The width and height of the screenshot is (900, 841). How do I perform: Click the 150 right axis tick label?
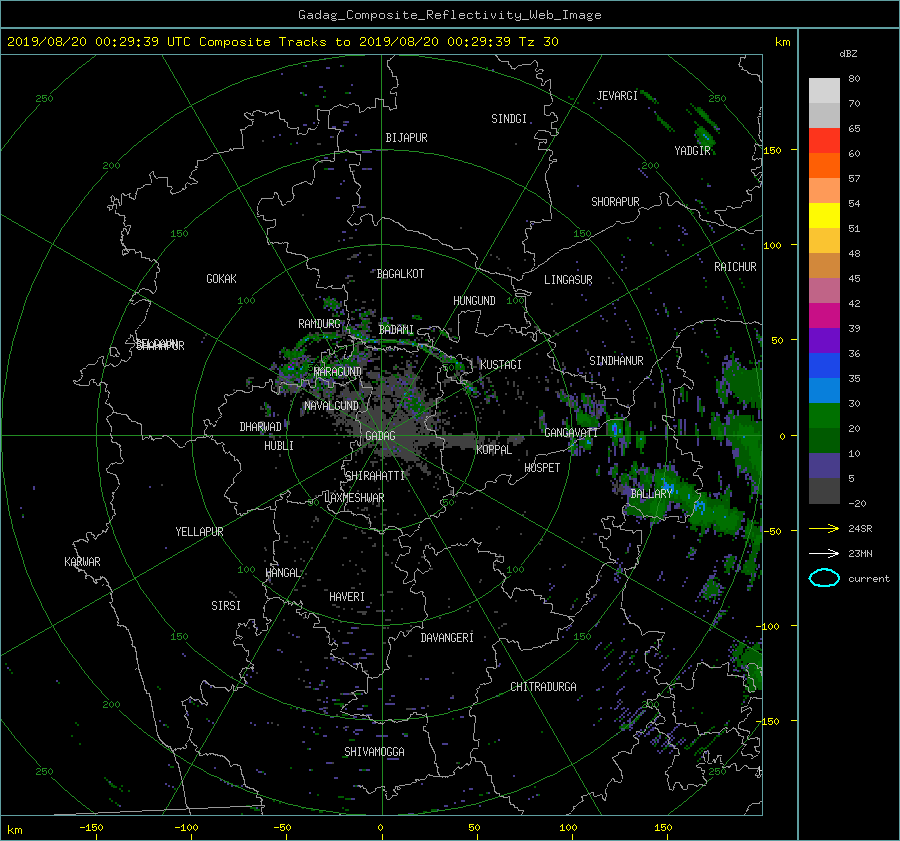click(x=773, y=150)
